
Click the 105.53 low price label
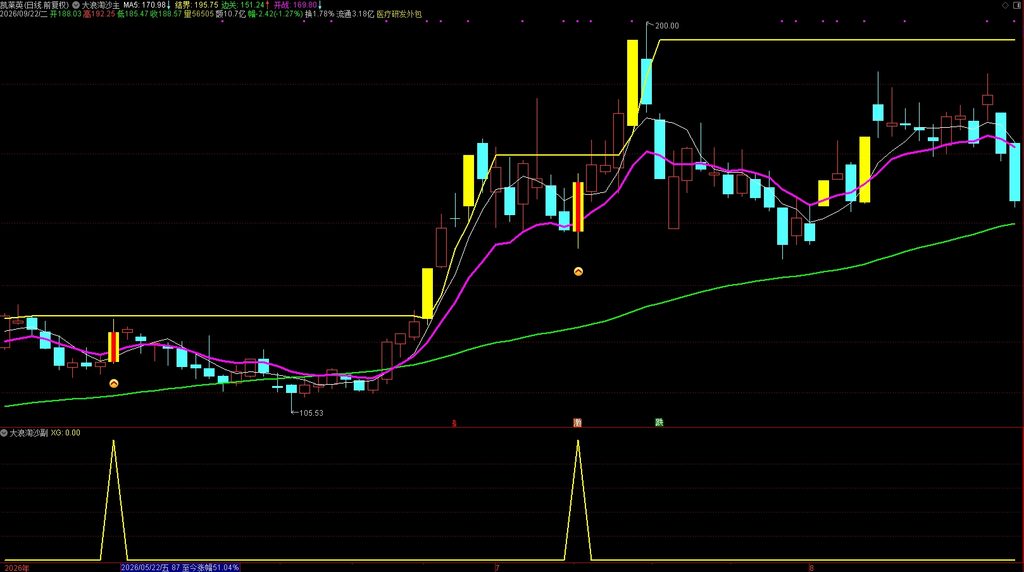[x=311, y=413]
